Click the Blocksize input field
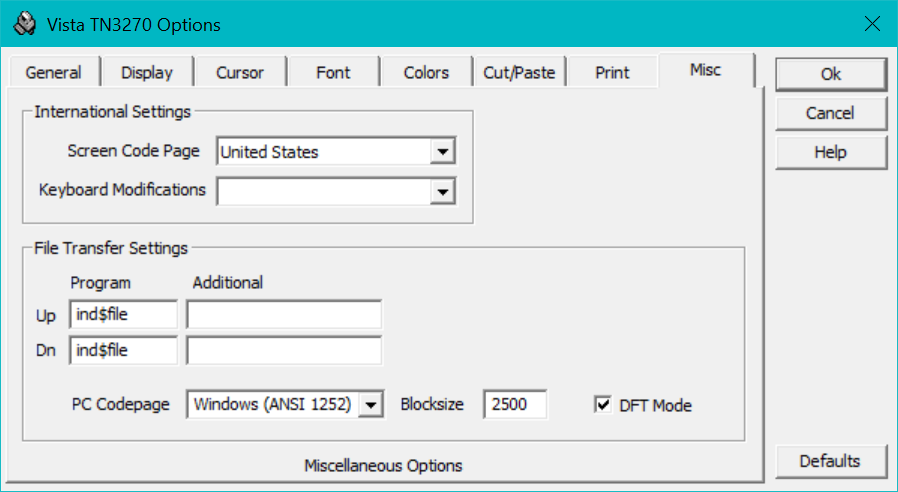This screenshot has height=492, width=898. click(x=515, y=405)
